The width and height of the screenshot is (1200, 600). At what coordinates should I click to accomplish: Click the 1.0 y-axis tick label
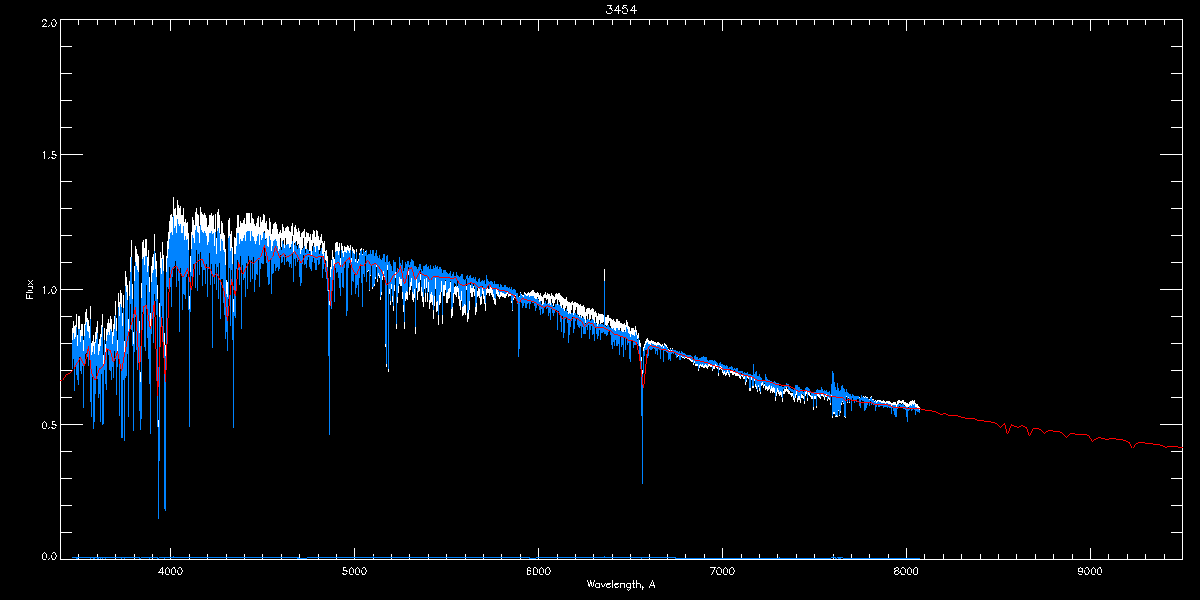[x=47, y=290]
